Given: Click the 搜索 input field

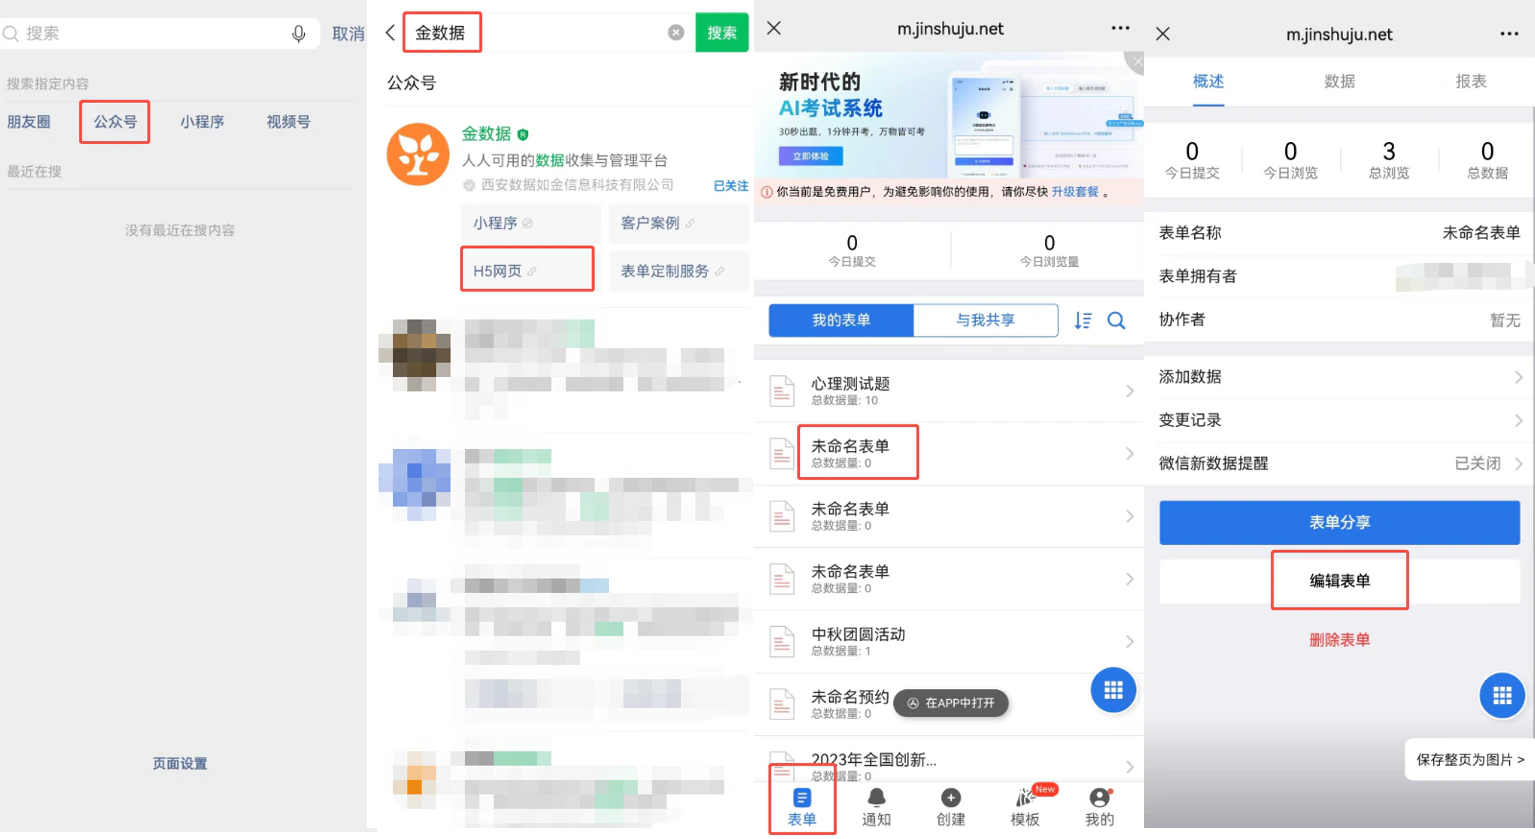Looking at the screenshot, I should click(160, 34).
